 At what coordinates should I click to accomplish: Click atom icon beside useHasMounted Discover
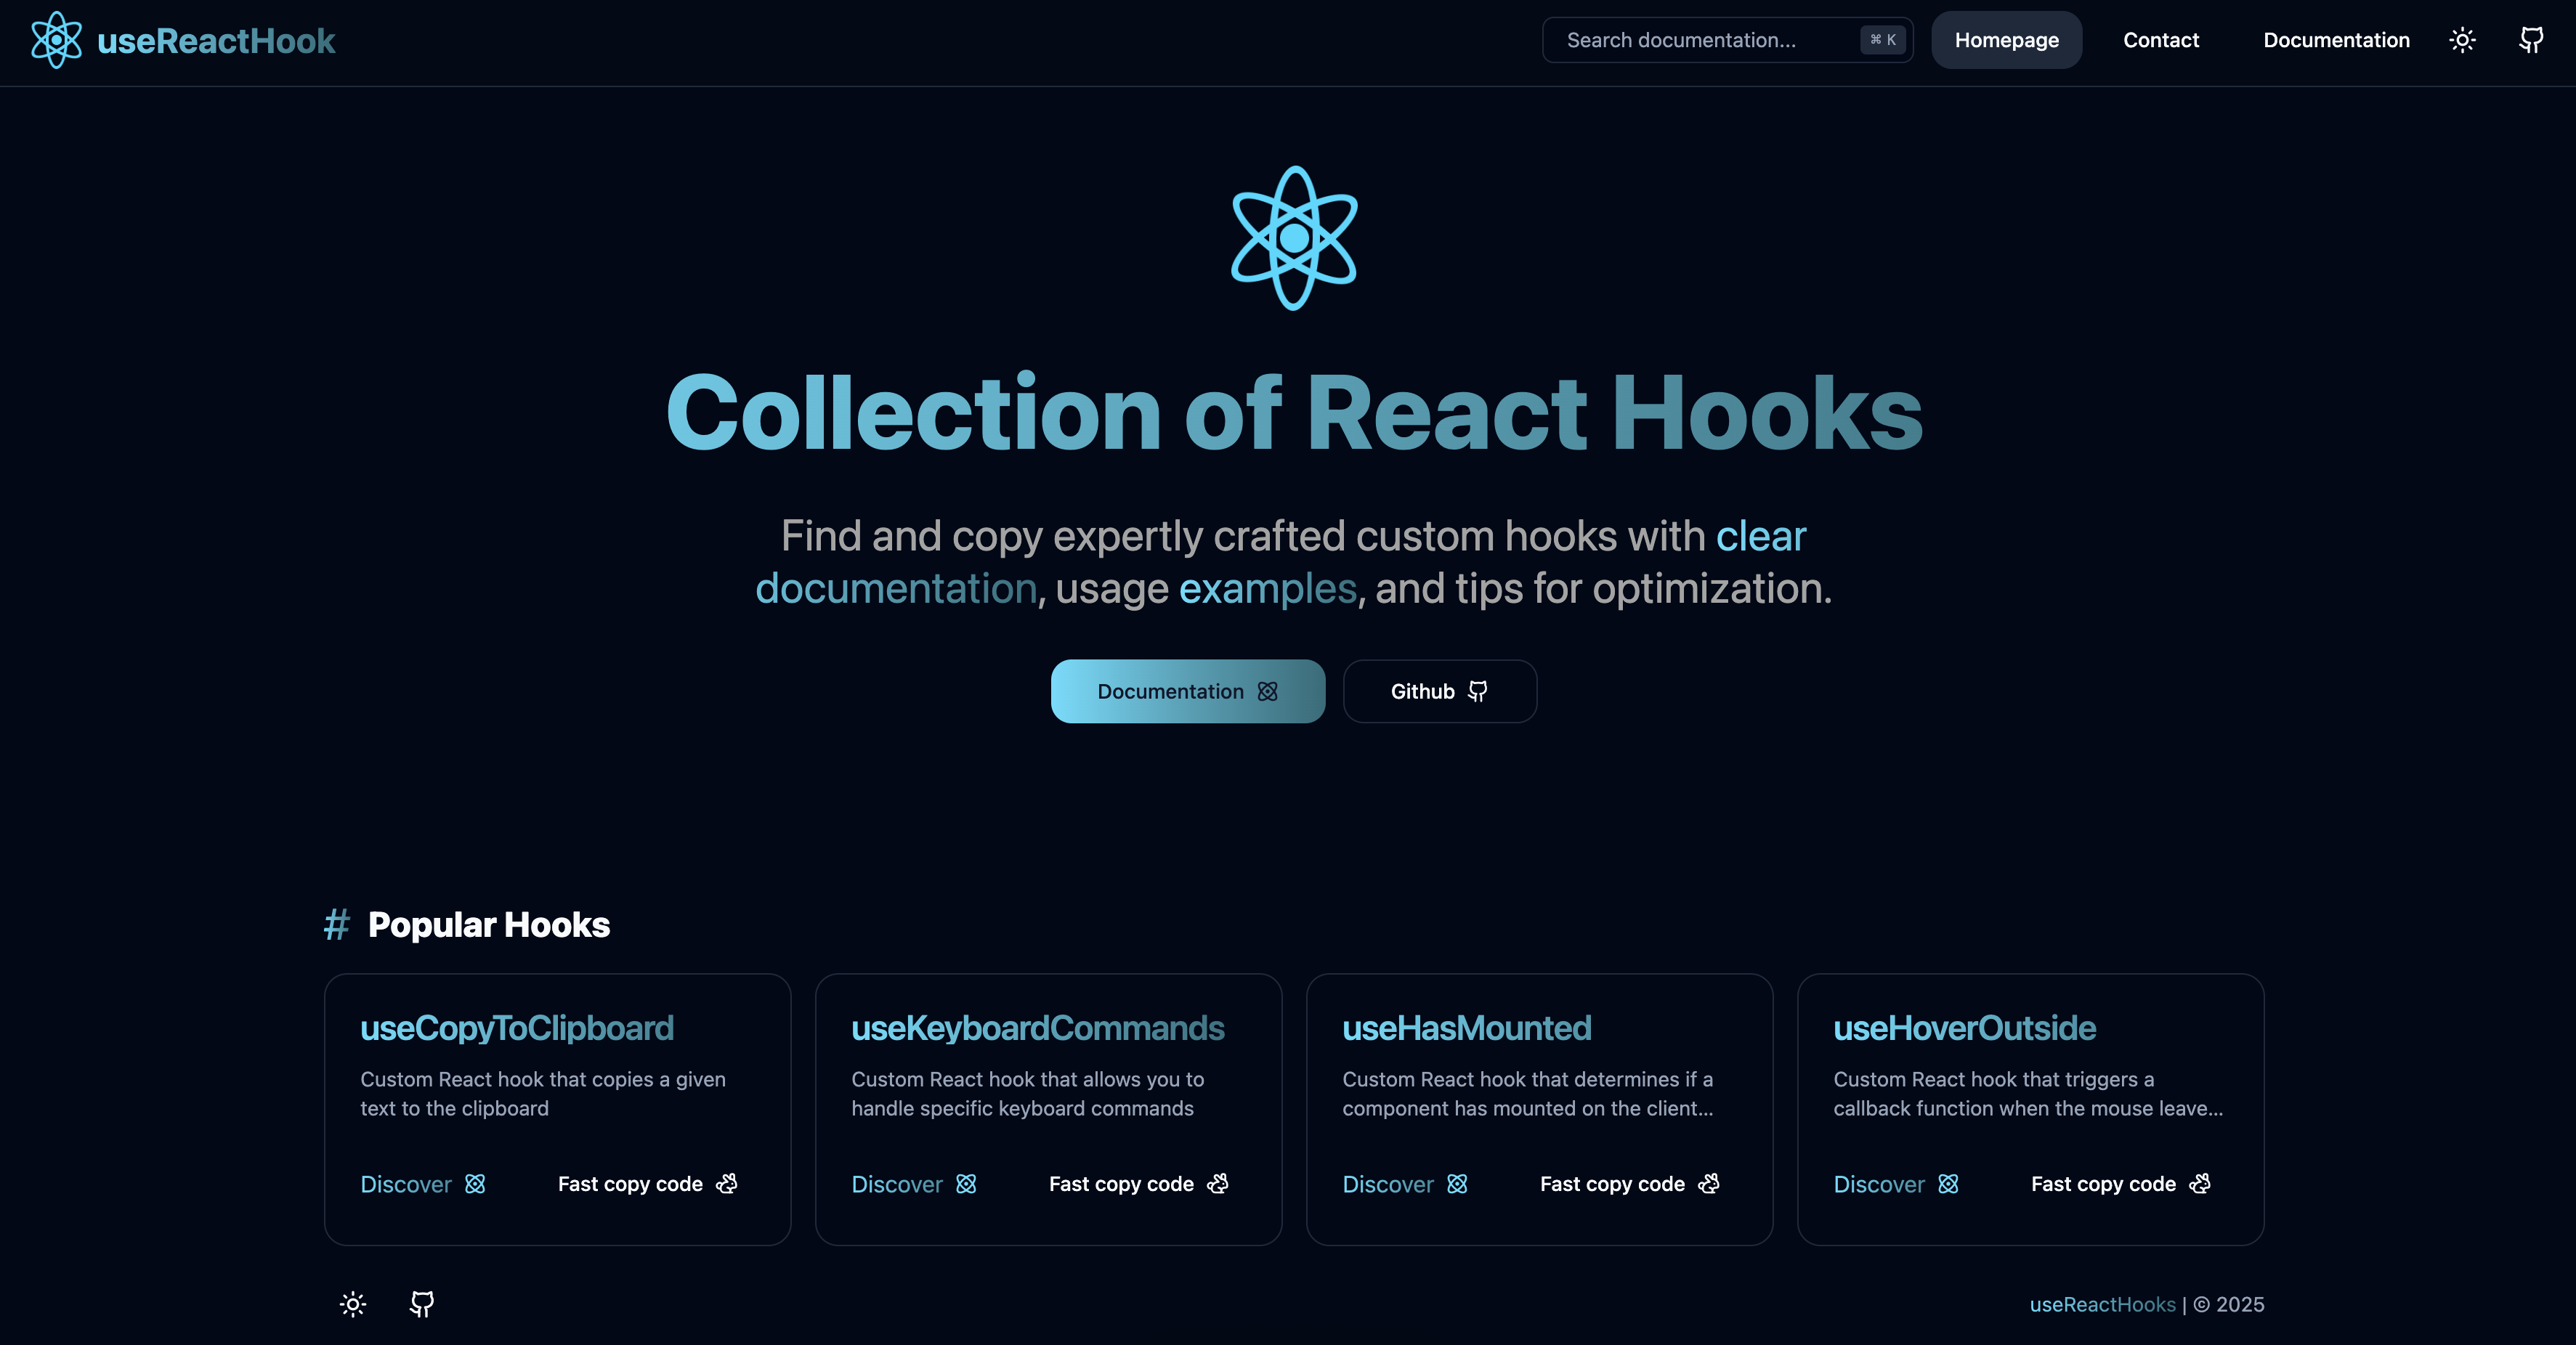[x=1457, y=1184]
